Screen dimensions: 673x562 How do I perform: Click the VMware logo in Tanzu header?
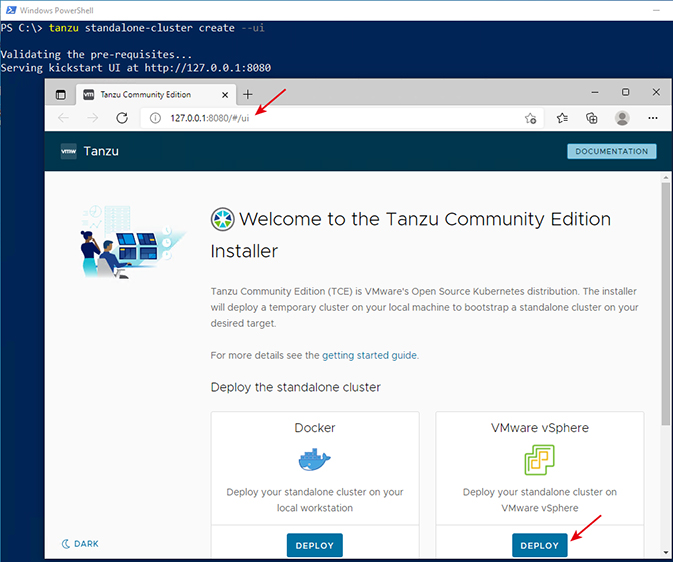[x=69, y=151]
